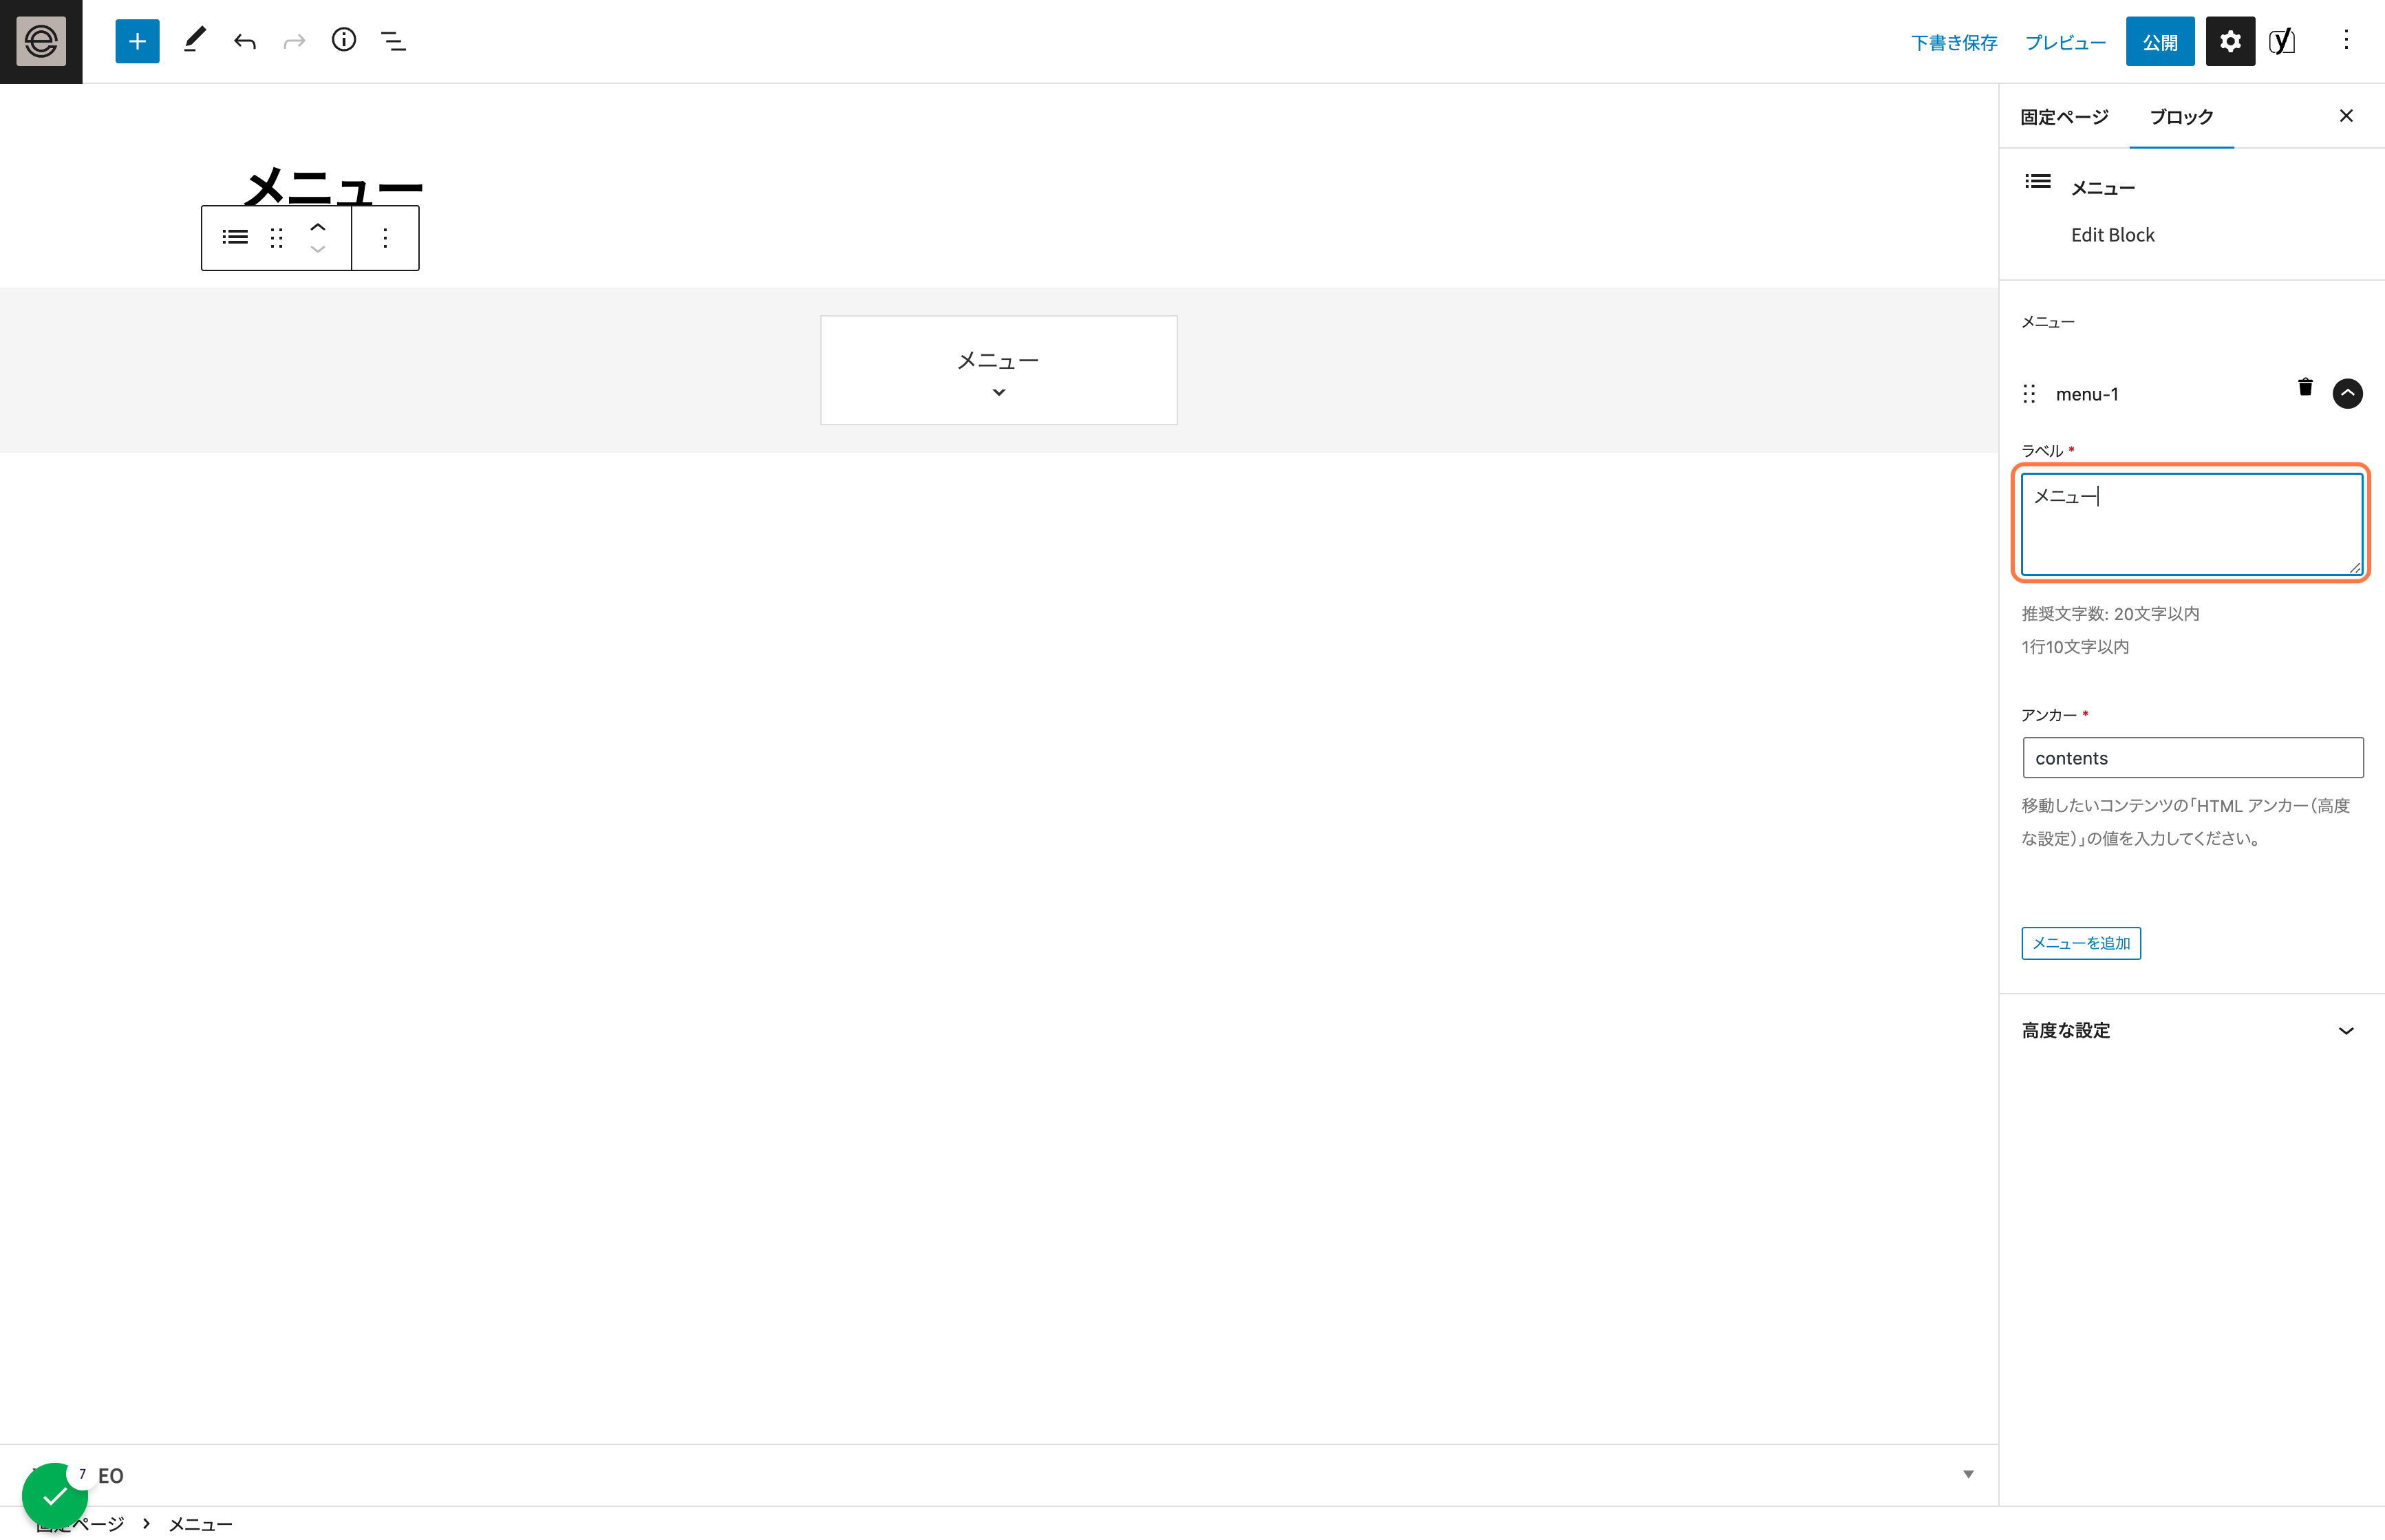The width and height of the screenshot is (2385, 1540).
Task: Switch to the ブロック tab
Action: [x=2181, y=117]
